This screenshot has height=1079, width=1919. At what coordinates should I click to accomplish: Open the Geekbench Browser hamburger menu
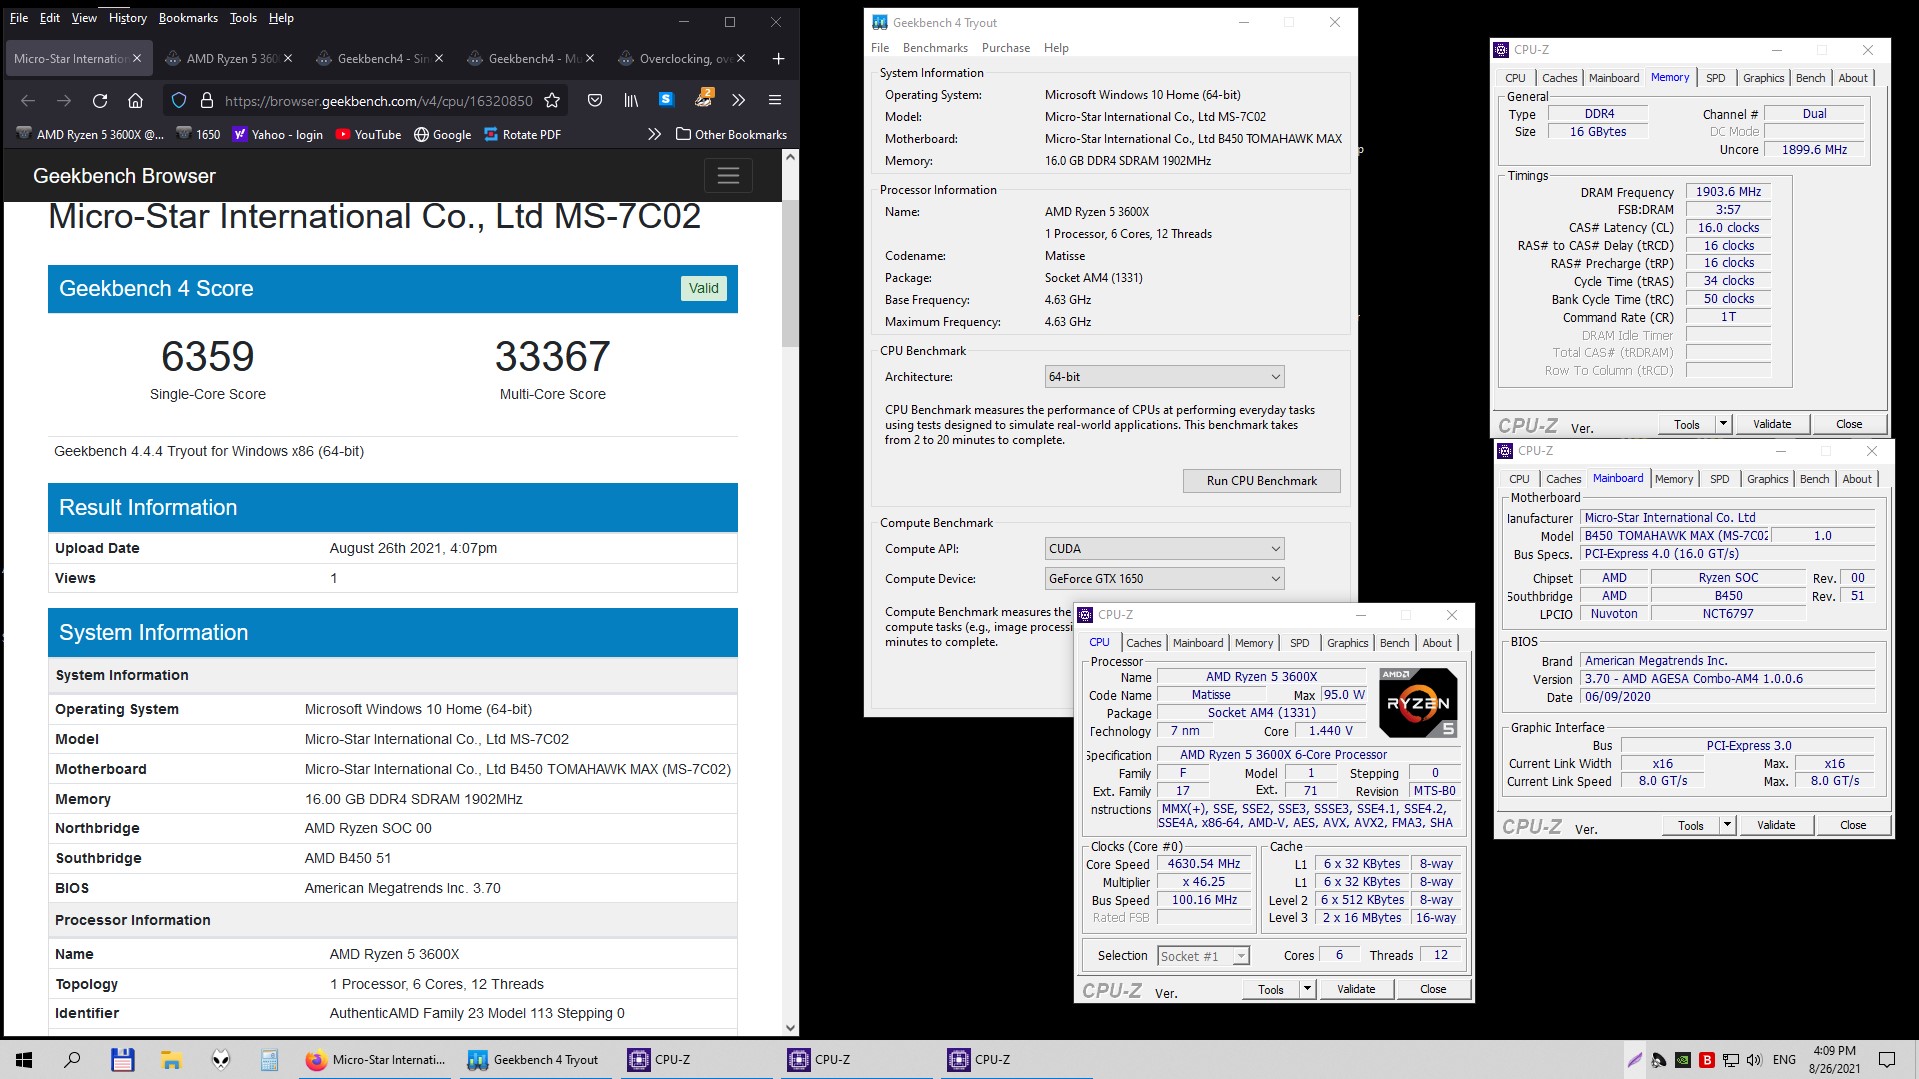pyautogui.click(x=728, y=176)
